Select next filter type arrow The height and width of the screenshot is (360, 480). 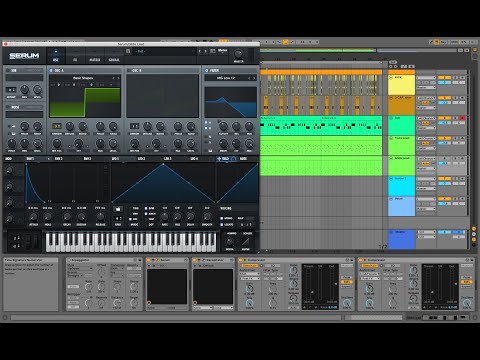(x=254, y=78)
